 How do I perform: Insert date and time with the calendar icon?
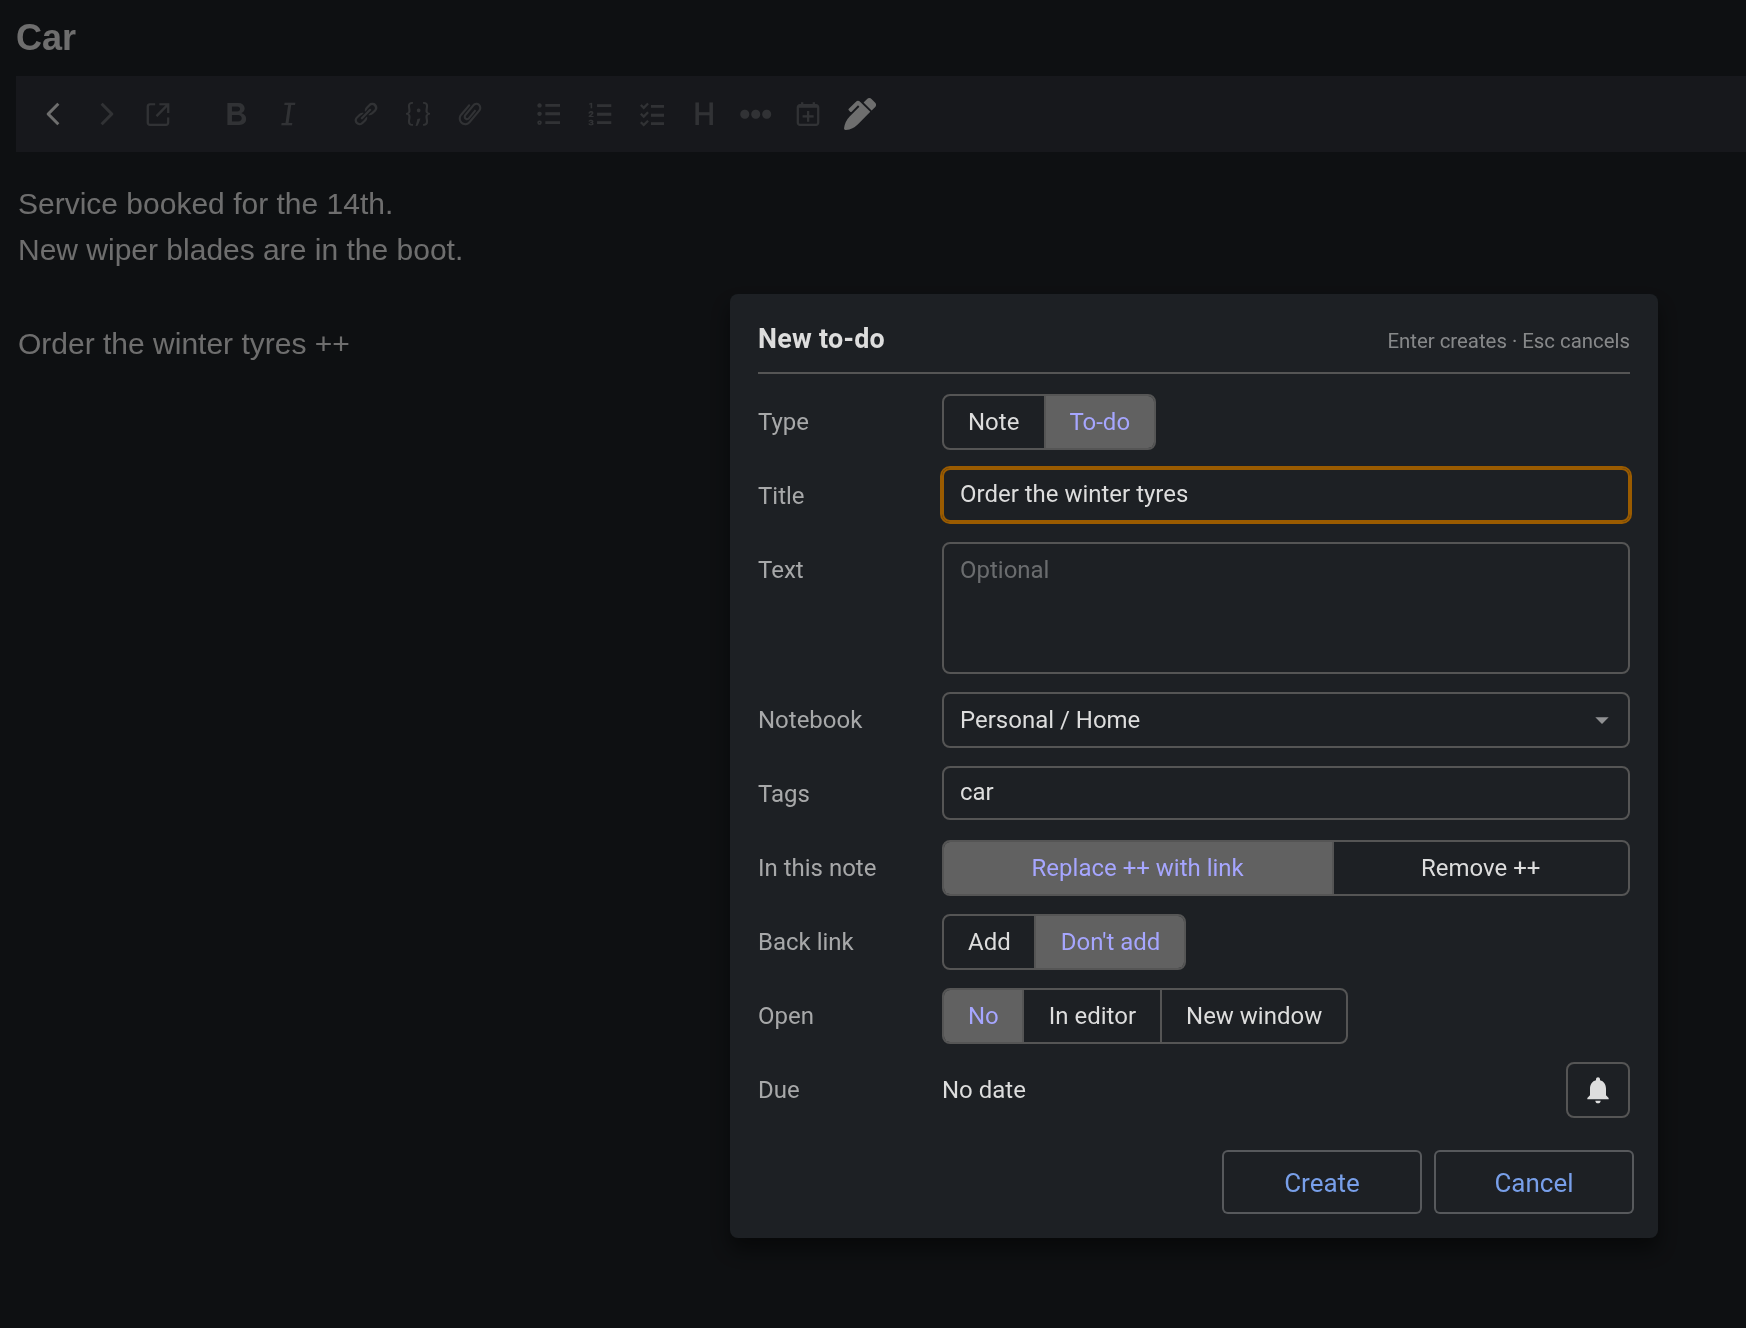808,114
